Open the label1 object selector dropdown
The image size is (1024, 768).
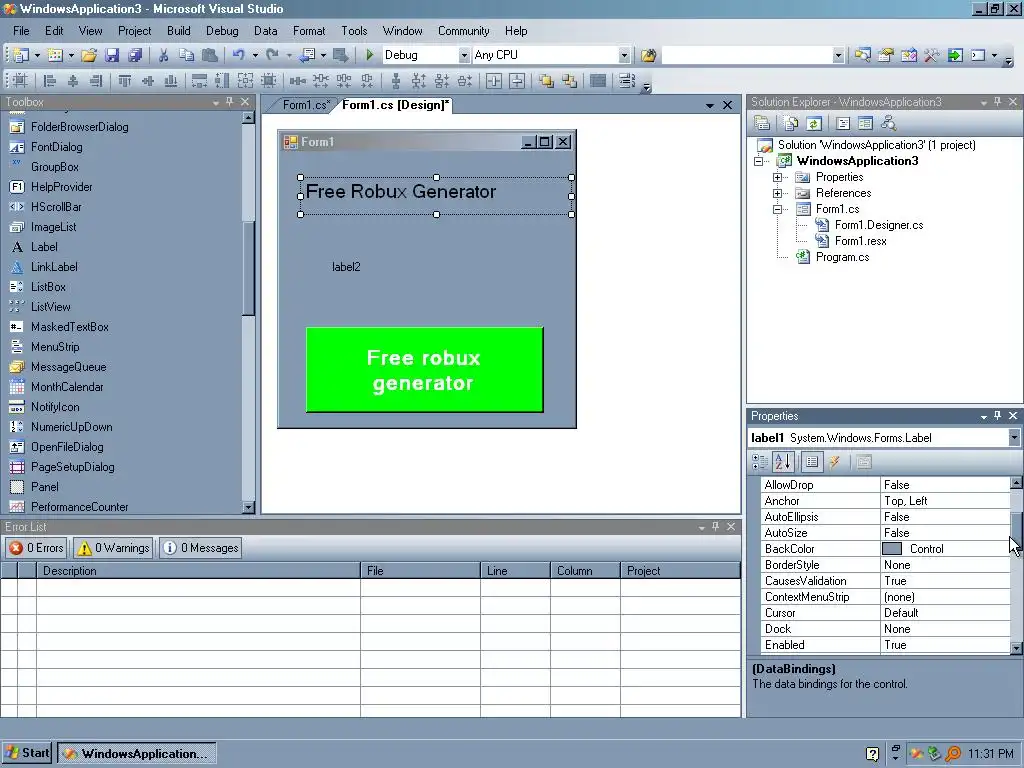(x=1014, y=438)
